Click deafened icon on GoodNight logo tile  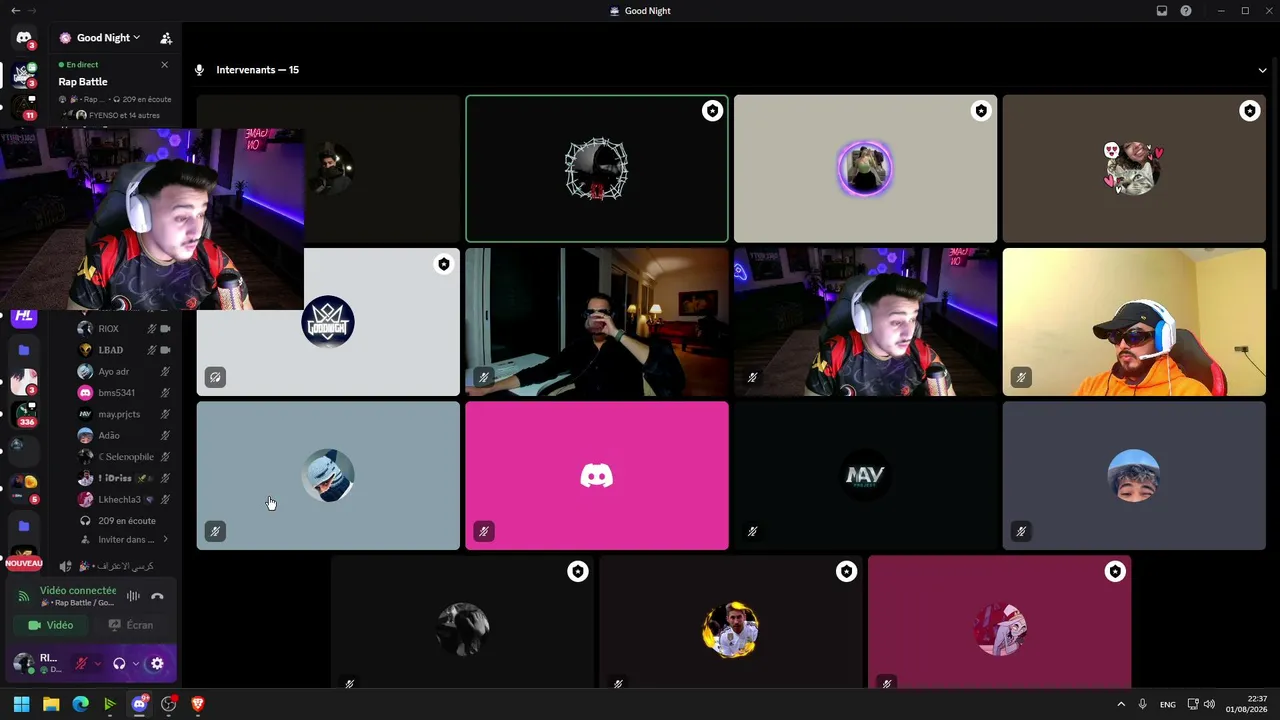215,378
